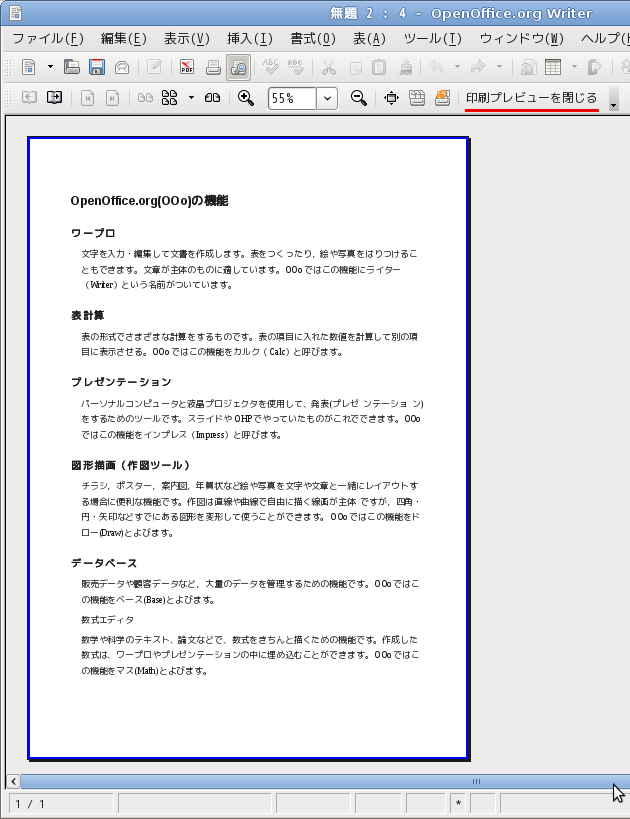Click the Show Draw Functions icon
The height and width of the screenshot is (819, 630).
(x=594, y=67)
